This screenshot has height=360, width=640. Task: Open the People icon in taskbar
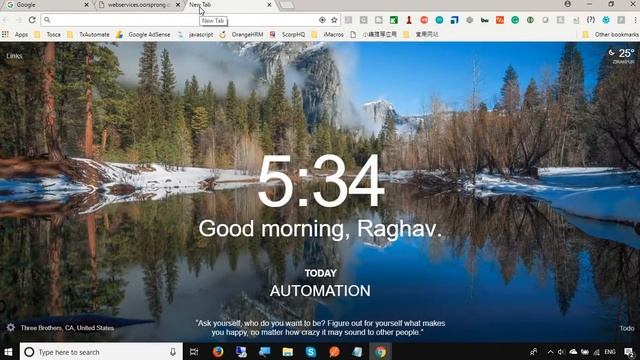point(533,352)
